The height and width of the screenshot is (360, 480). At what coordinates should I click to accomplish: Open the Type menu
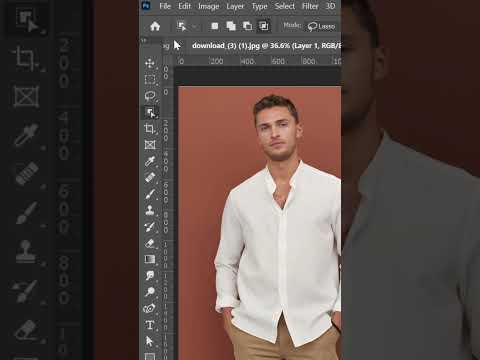[259, 6]
